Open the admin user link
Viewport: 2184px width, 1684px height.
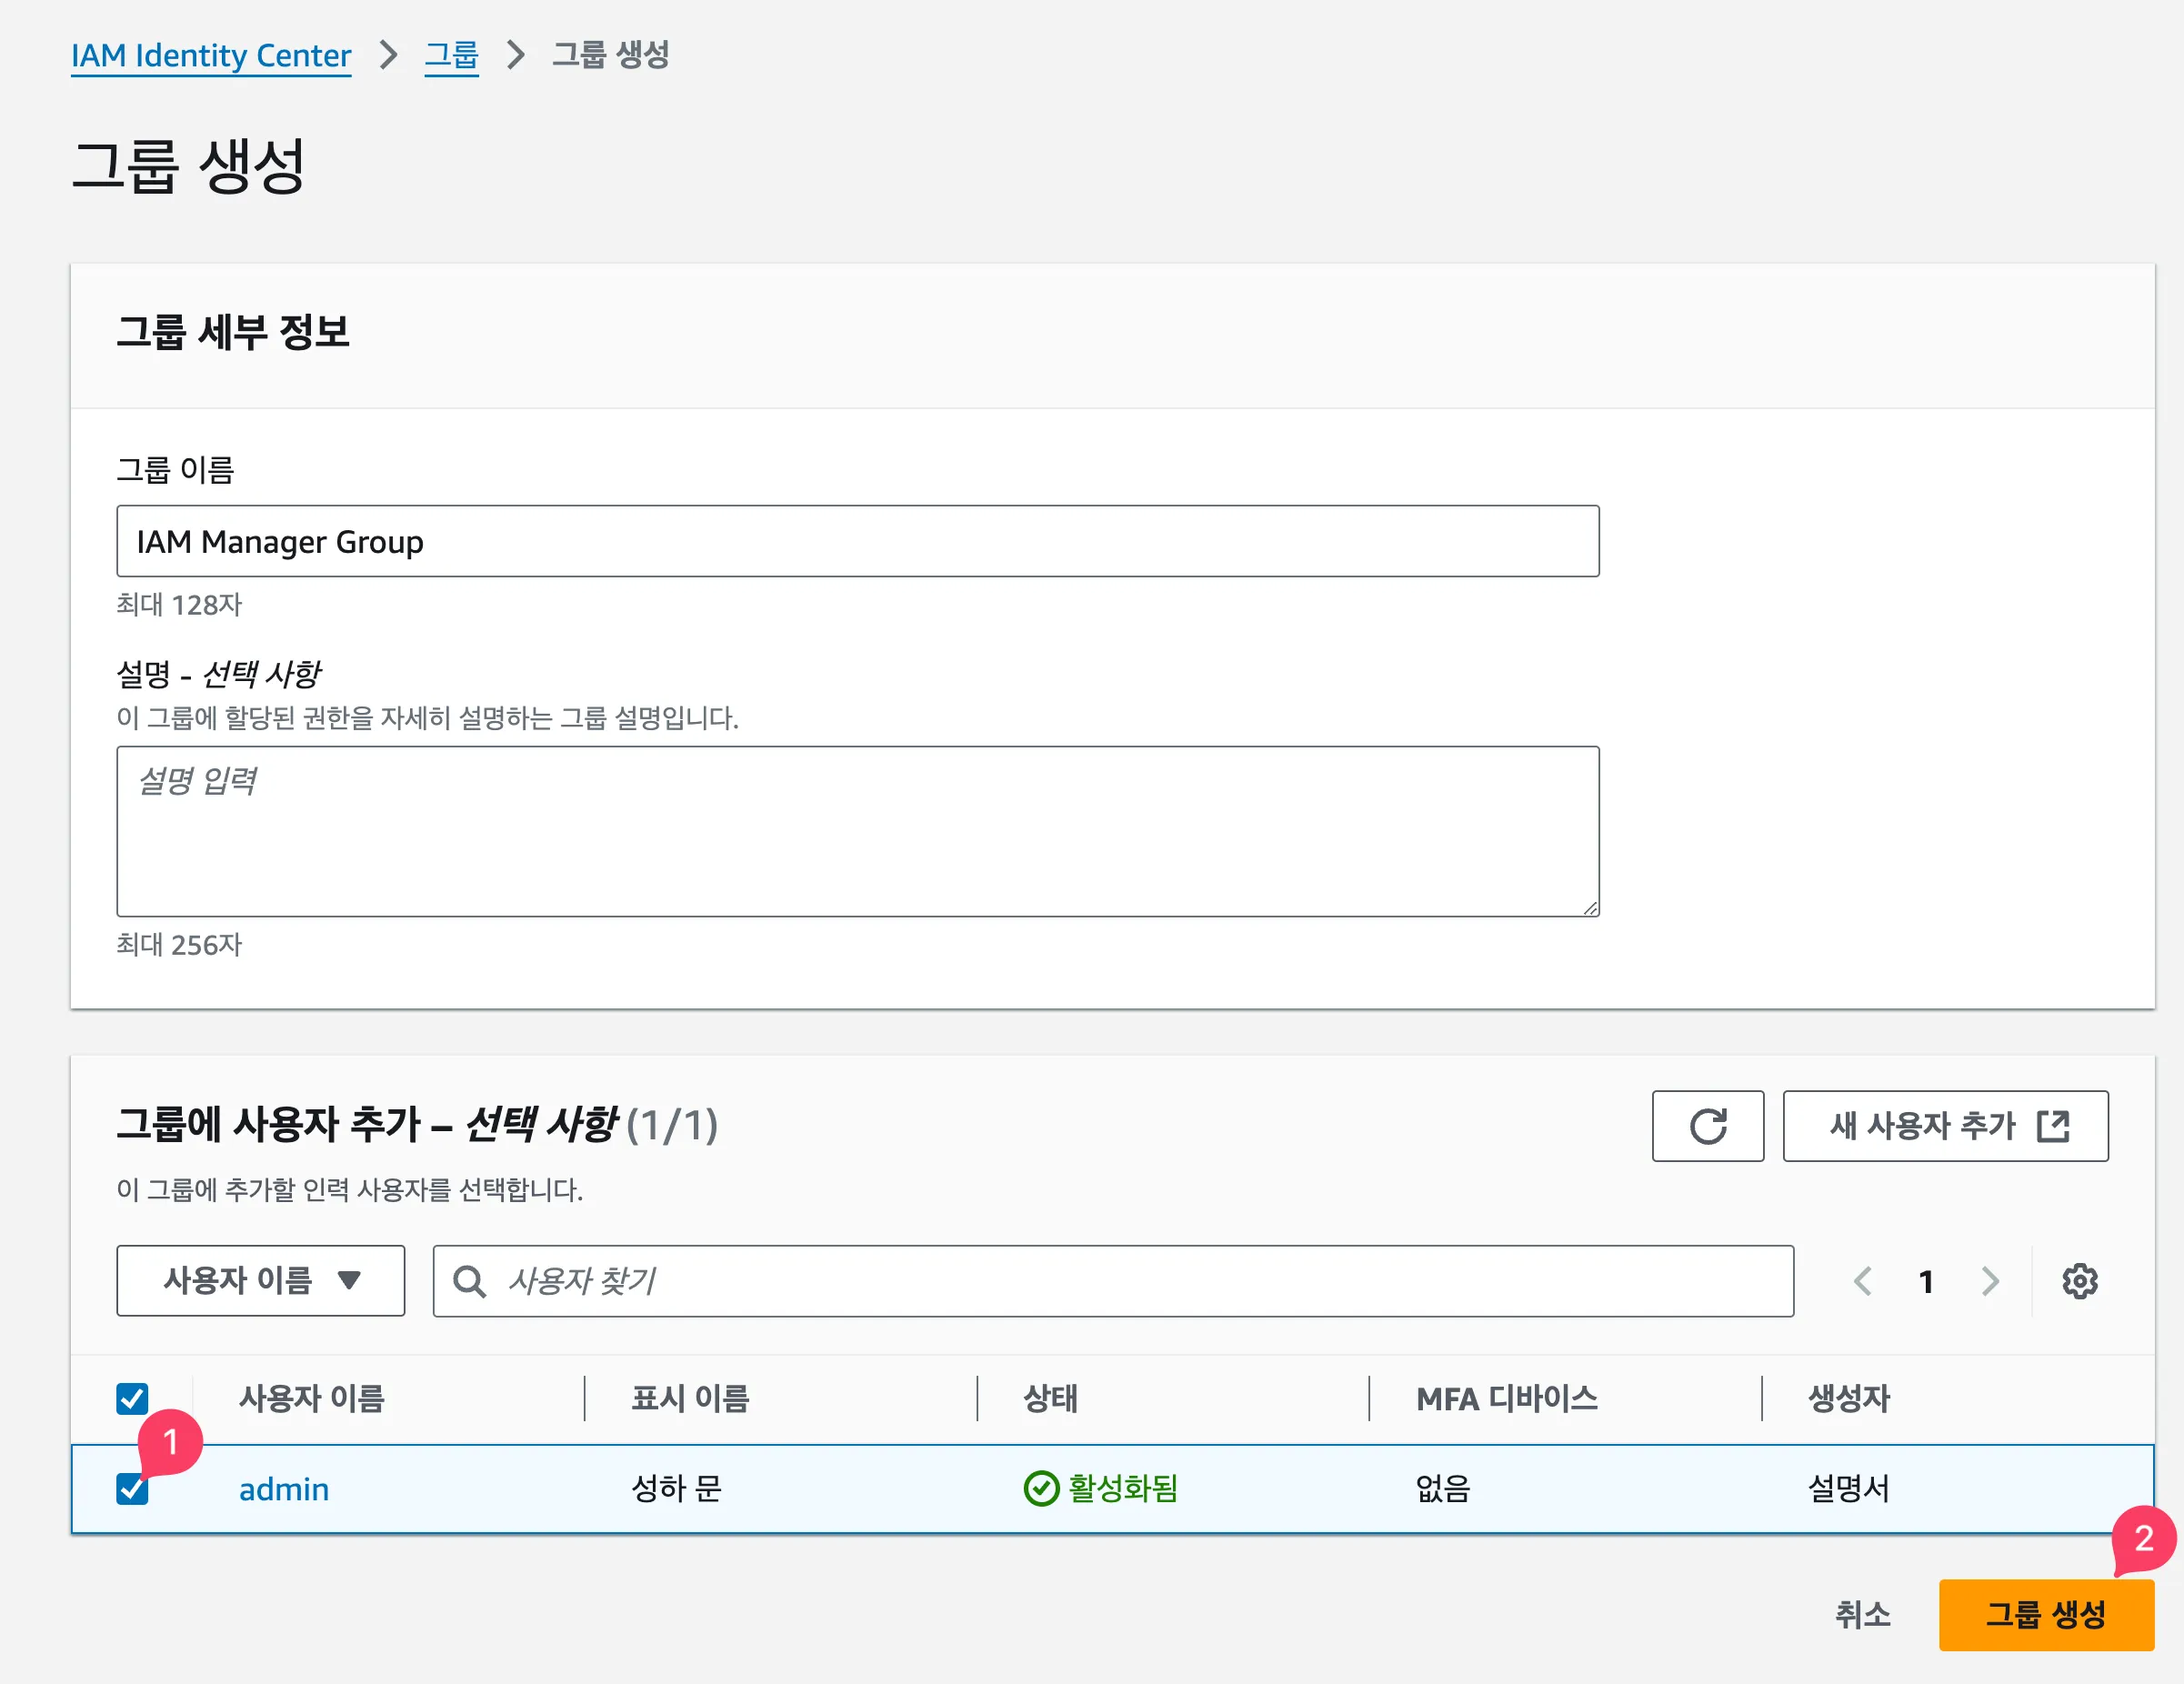(x=284, y=1489)
